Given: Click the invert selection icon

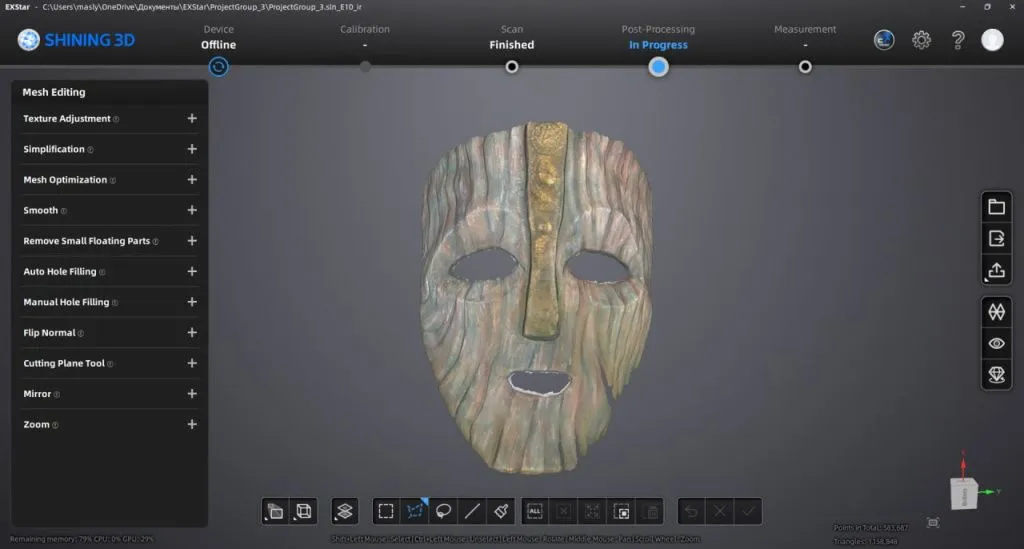Looking at the screenshot, I should pyautogui.click(x=621, y=511).
